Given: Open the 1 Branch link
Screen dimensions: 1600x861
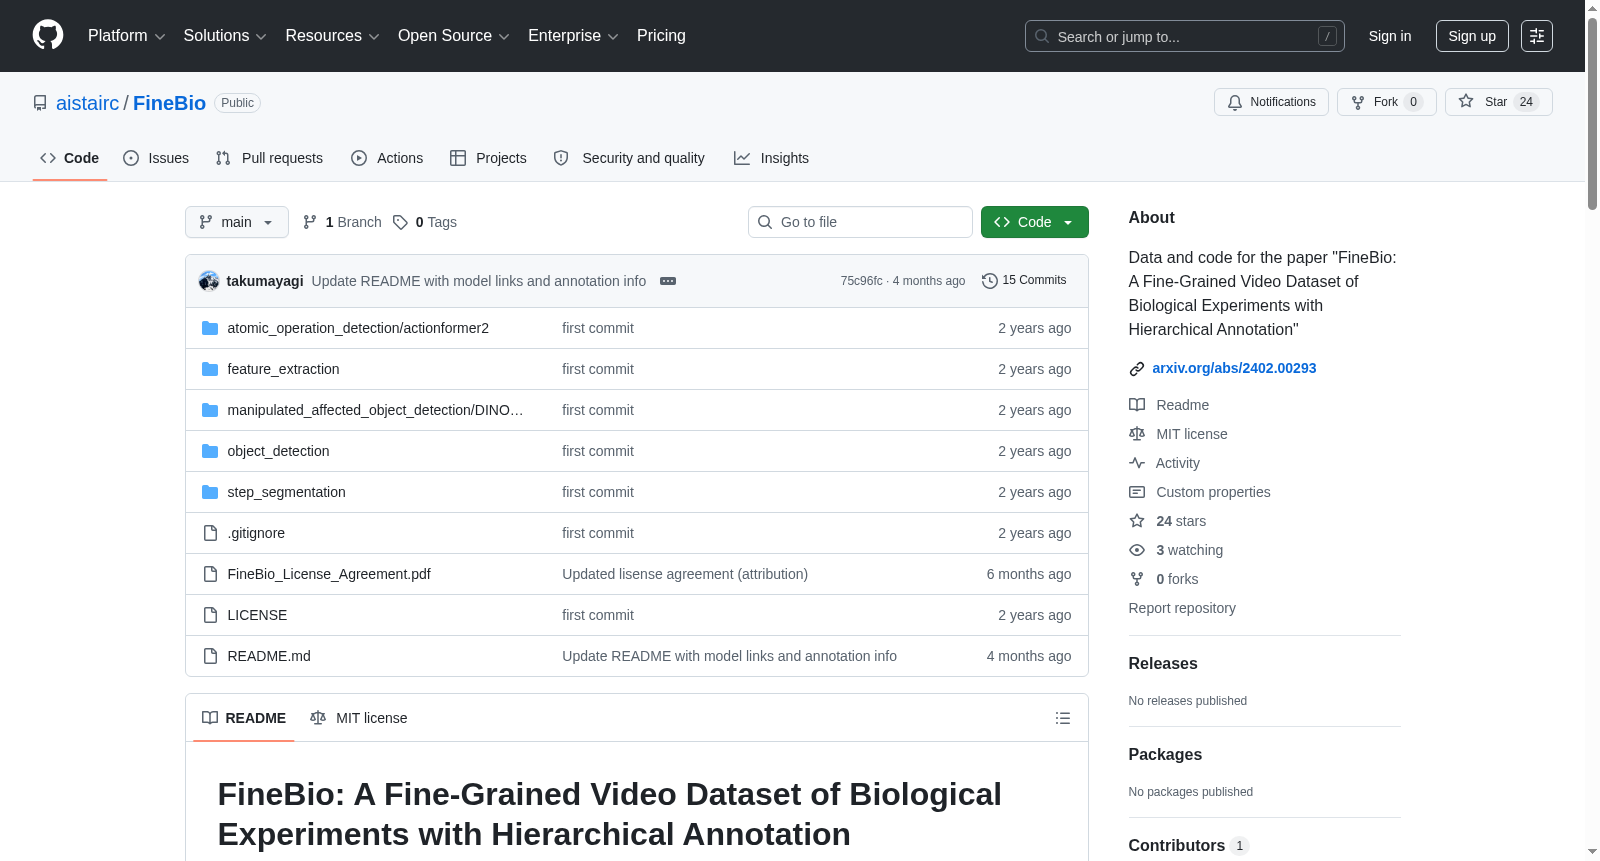Looking at the screenshot, I should point(342,222).
